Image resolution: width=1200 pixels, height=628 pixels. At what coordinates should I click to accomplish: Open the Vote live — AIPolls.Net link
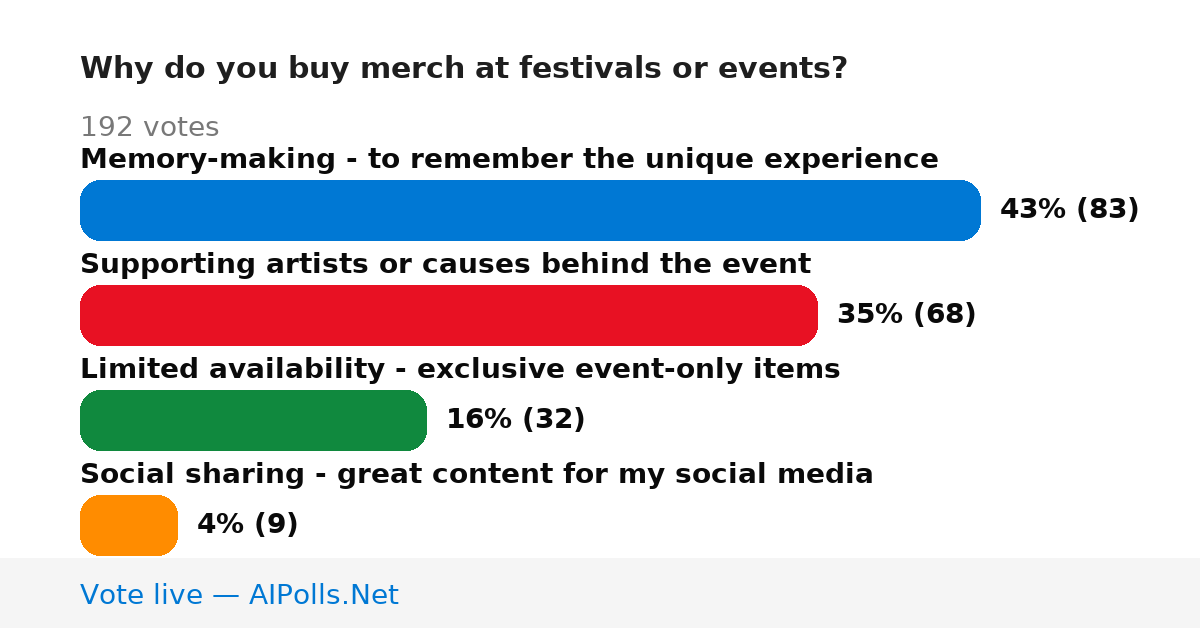(x=239, y=595)
